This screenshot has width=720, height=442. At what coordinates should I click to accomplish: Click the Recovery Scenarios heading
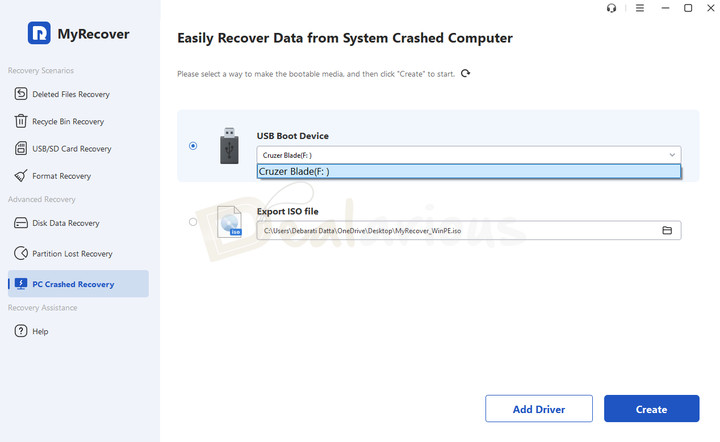click(x=41, y=70)
